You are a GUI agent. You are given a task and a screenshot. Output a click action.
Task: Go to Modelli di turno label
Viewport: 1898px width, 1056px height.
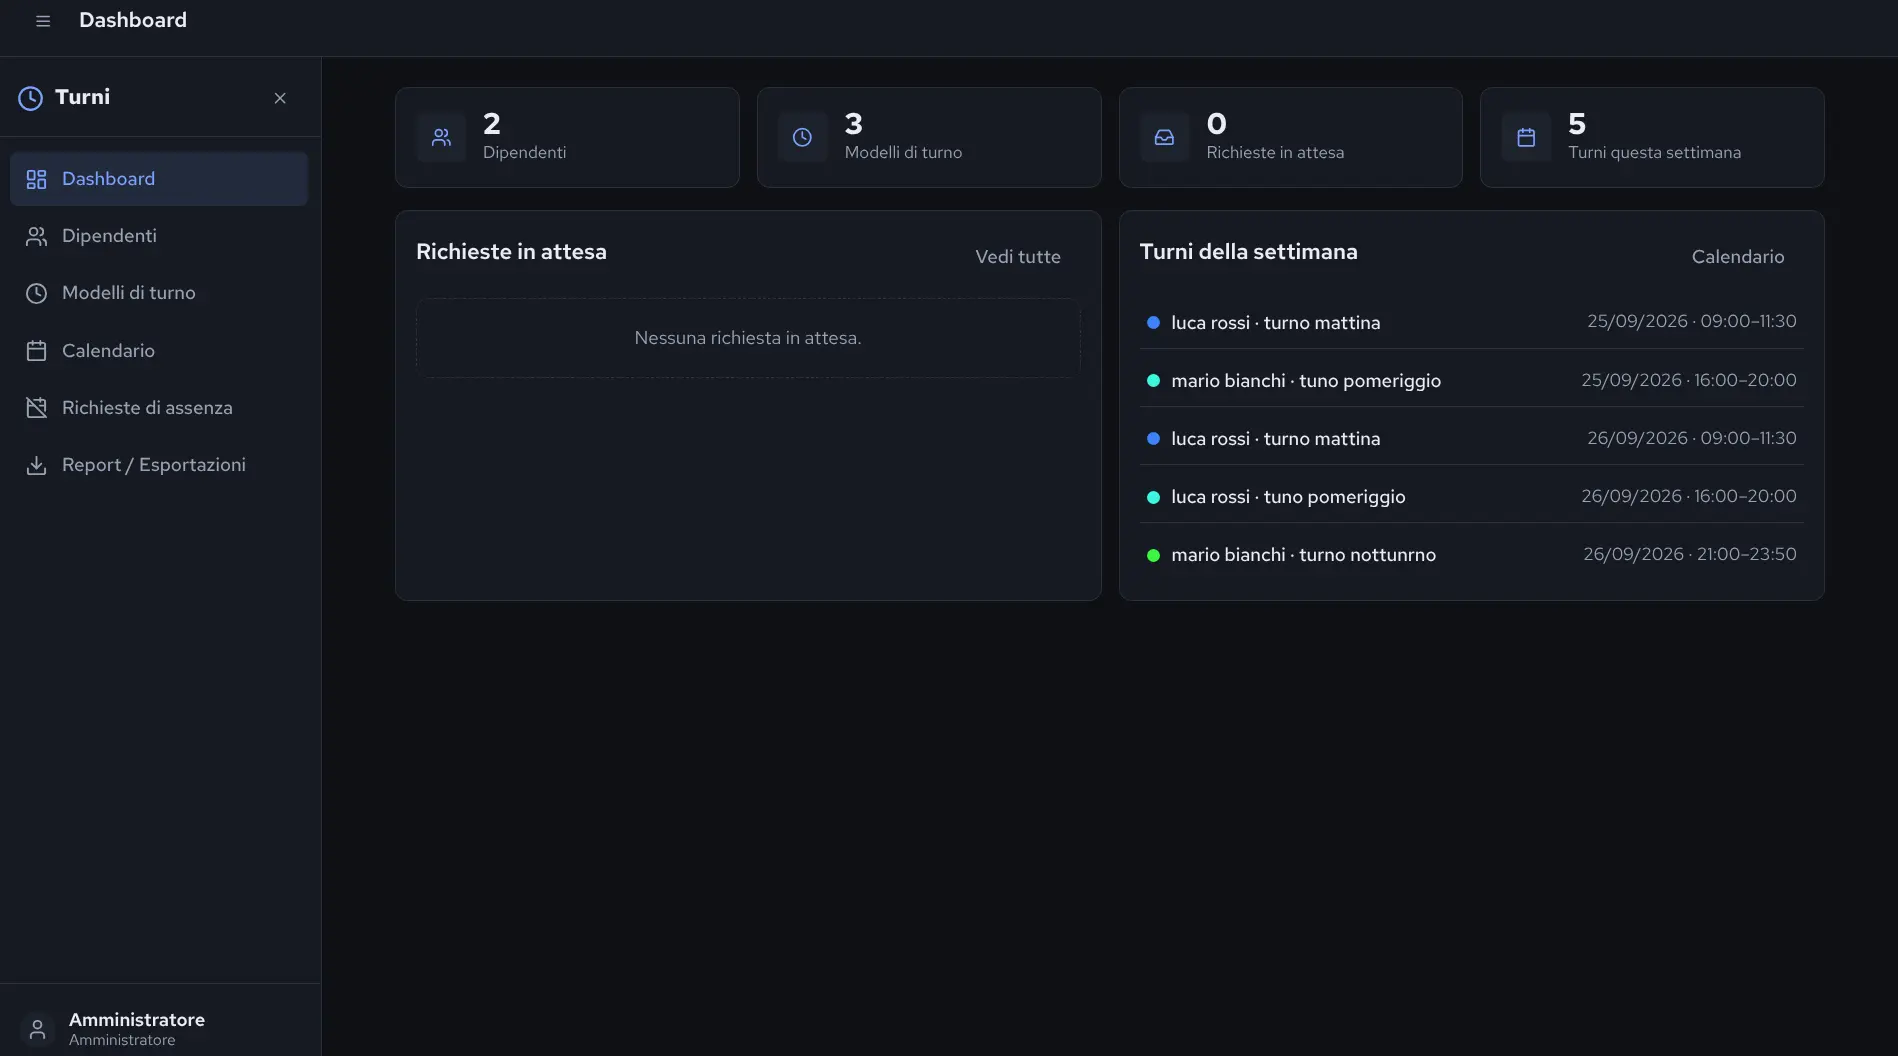click(129, 293)
